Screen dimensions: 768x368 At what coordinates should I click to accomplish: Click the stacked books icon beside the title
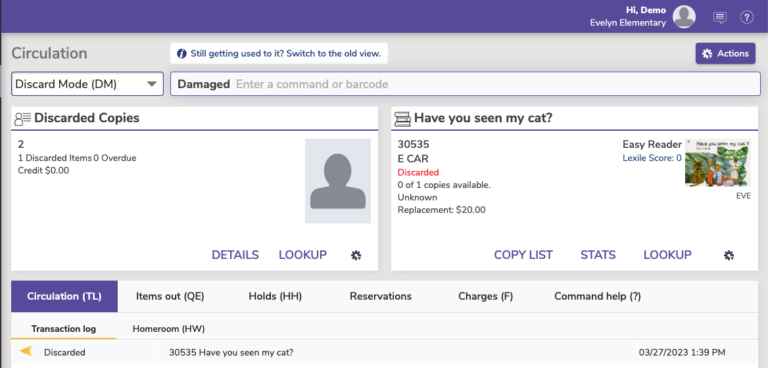(x=403, y=118)
